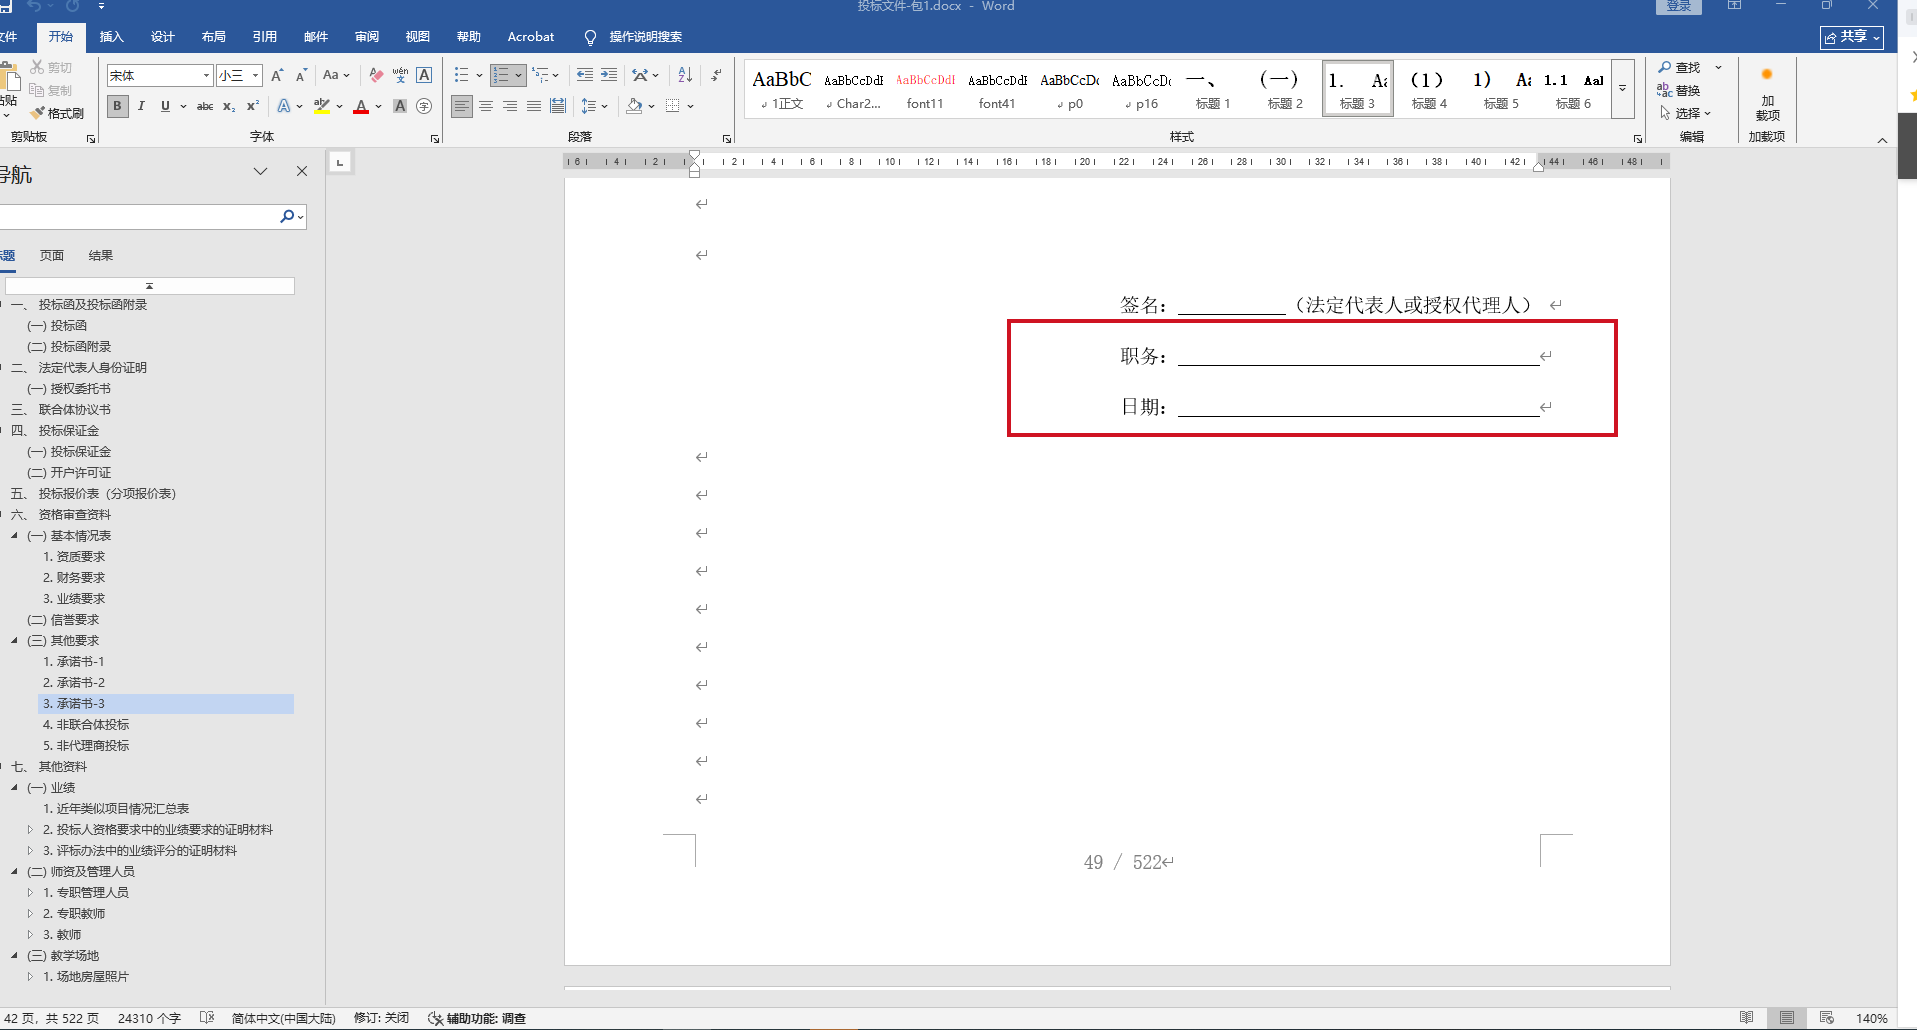Viewport: 1917px width, 1030px height.
Task: Toggle Underline formatting
Action: 165,106
